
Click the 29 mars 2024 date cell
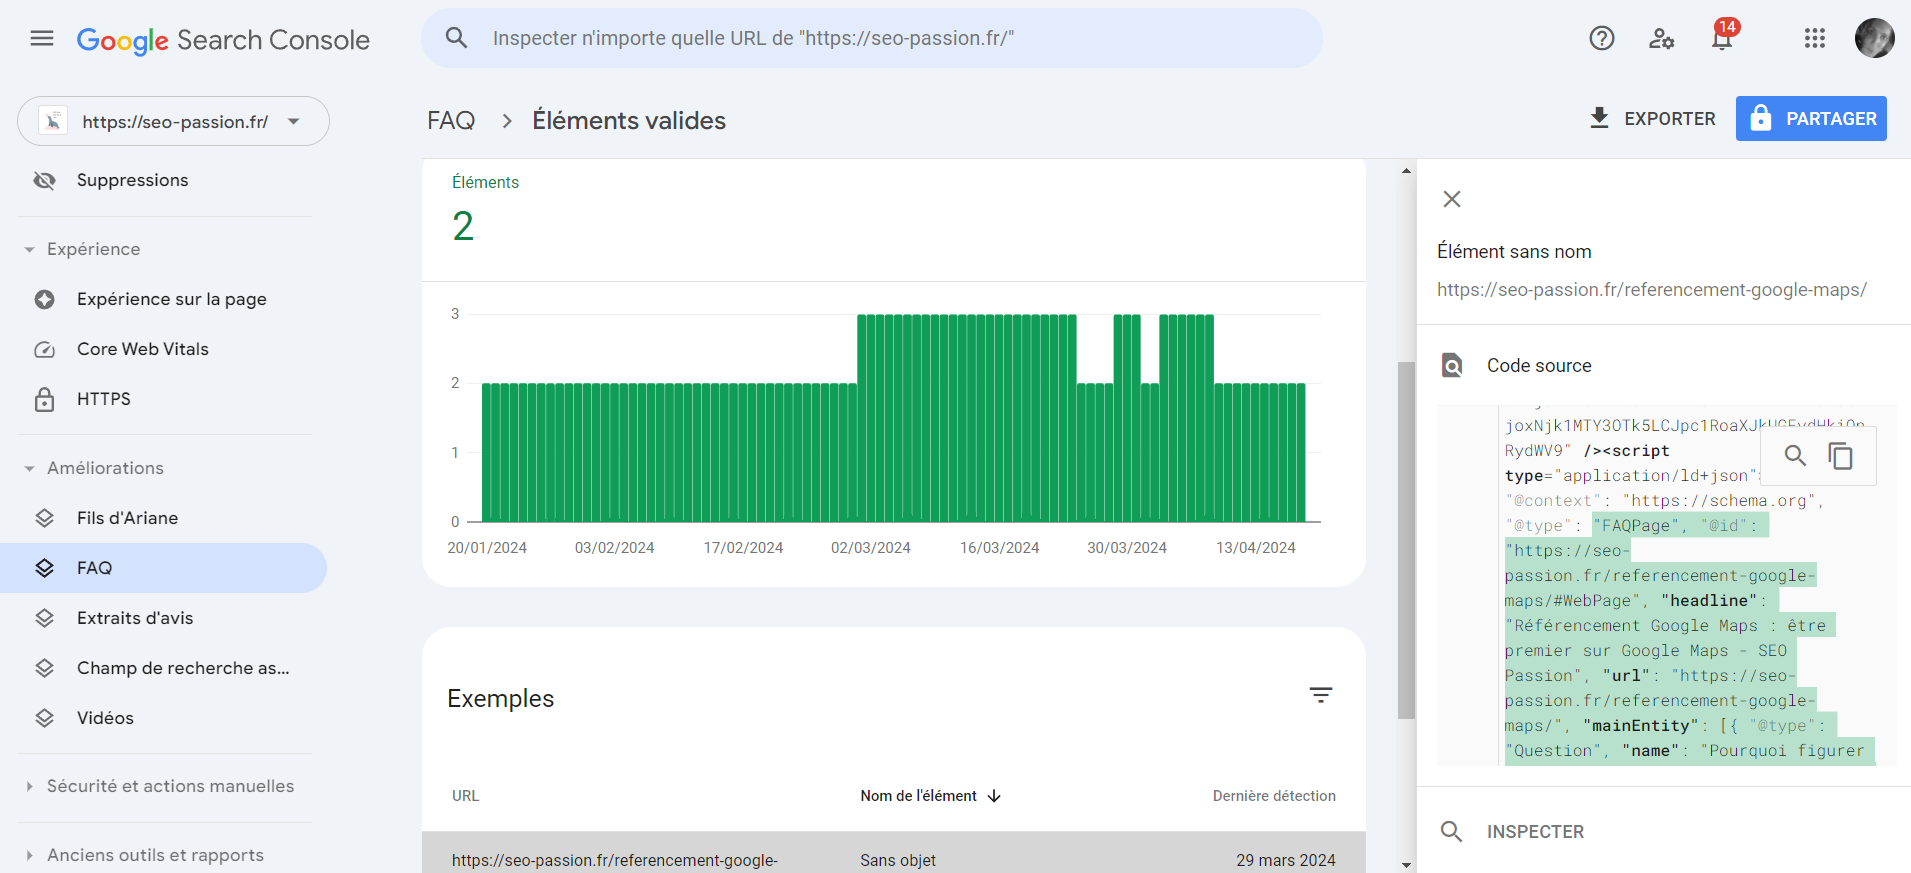[1286, 860]
